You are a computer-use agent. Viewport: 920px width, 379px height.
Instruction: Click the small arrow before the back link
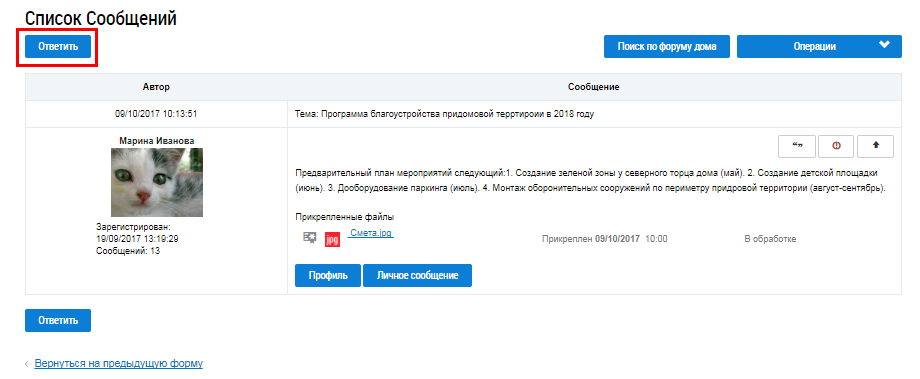pyautogui.click(x=27, y=364)
